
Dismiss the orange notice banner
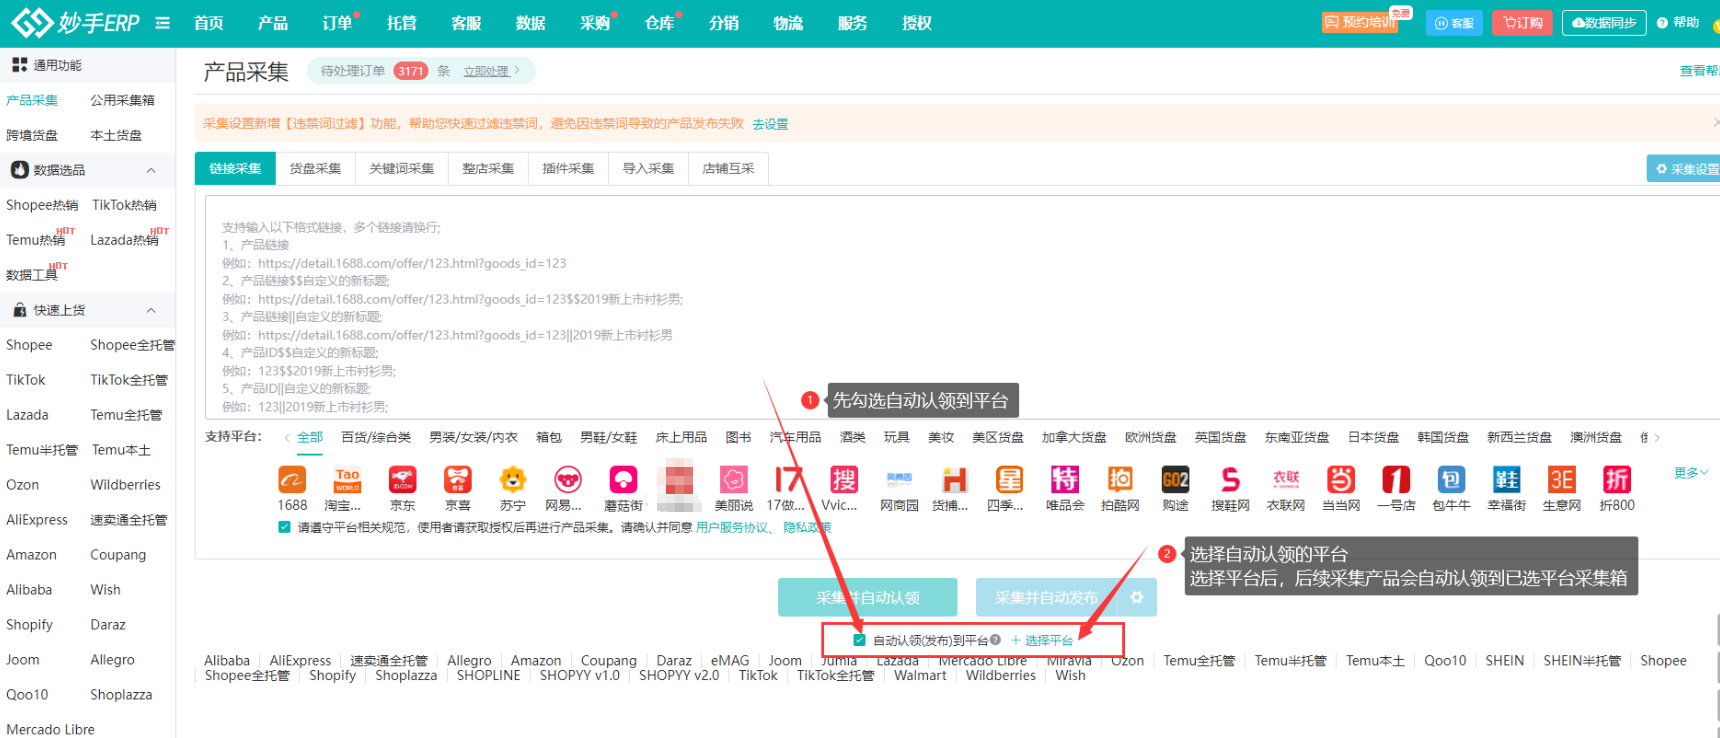click(x=1715, y=122)
